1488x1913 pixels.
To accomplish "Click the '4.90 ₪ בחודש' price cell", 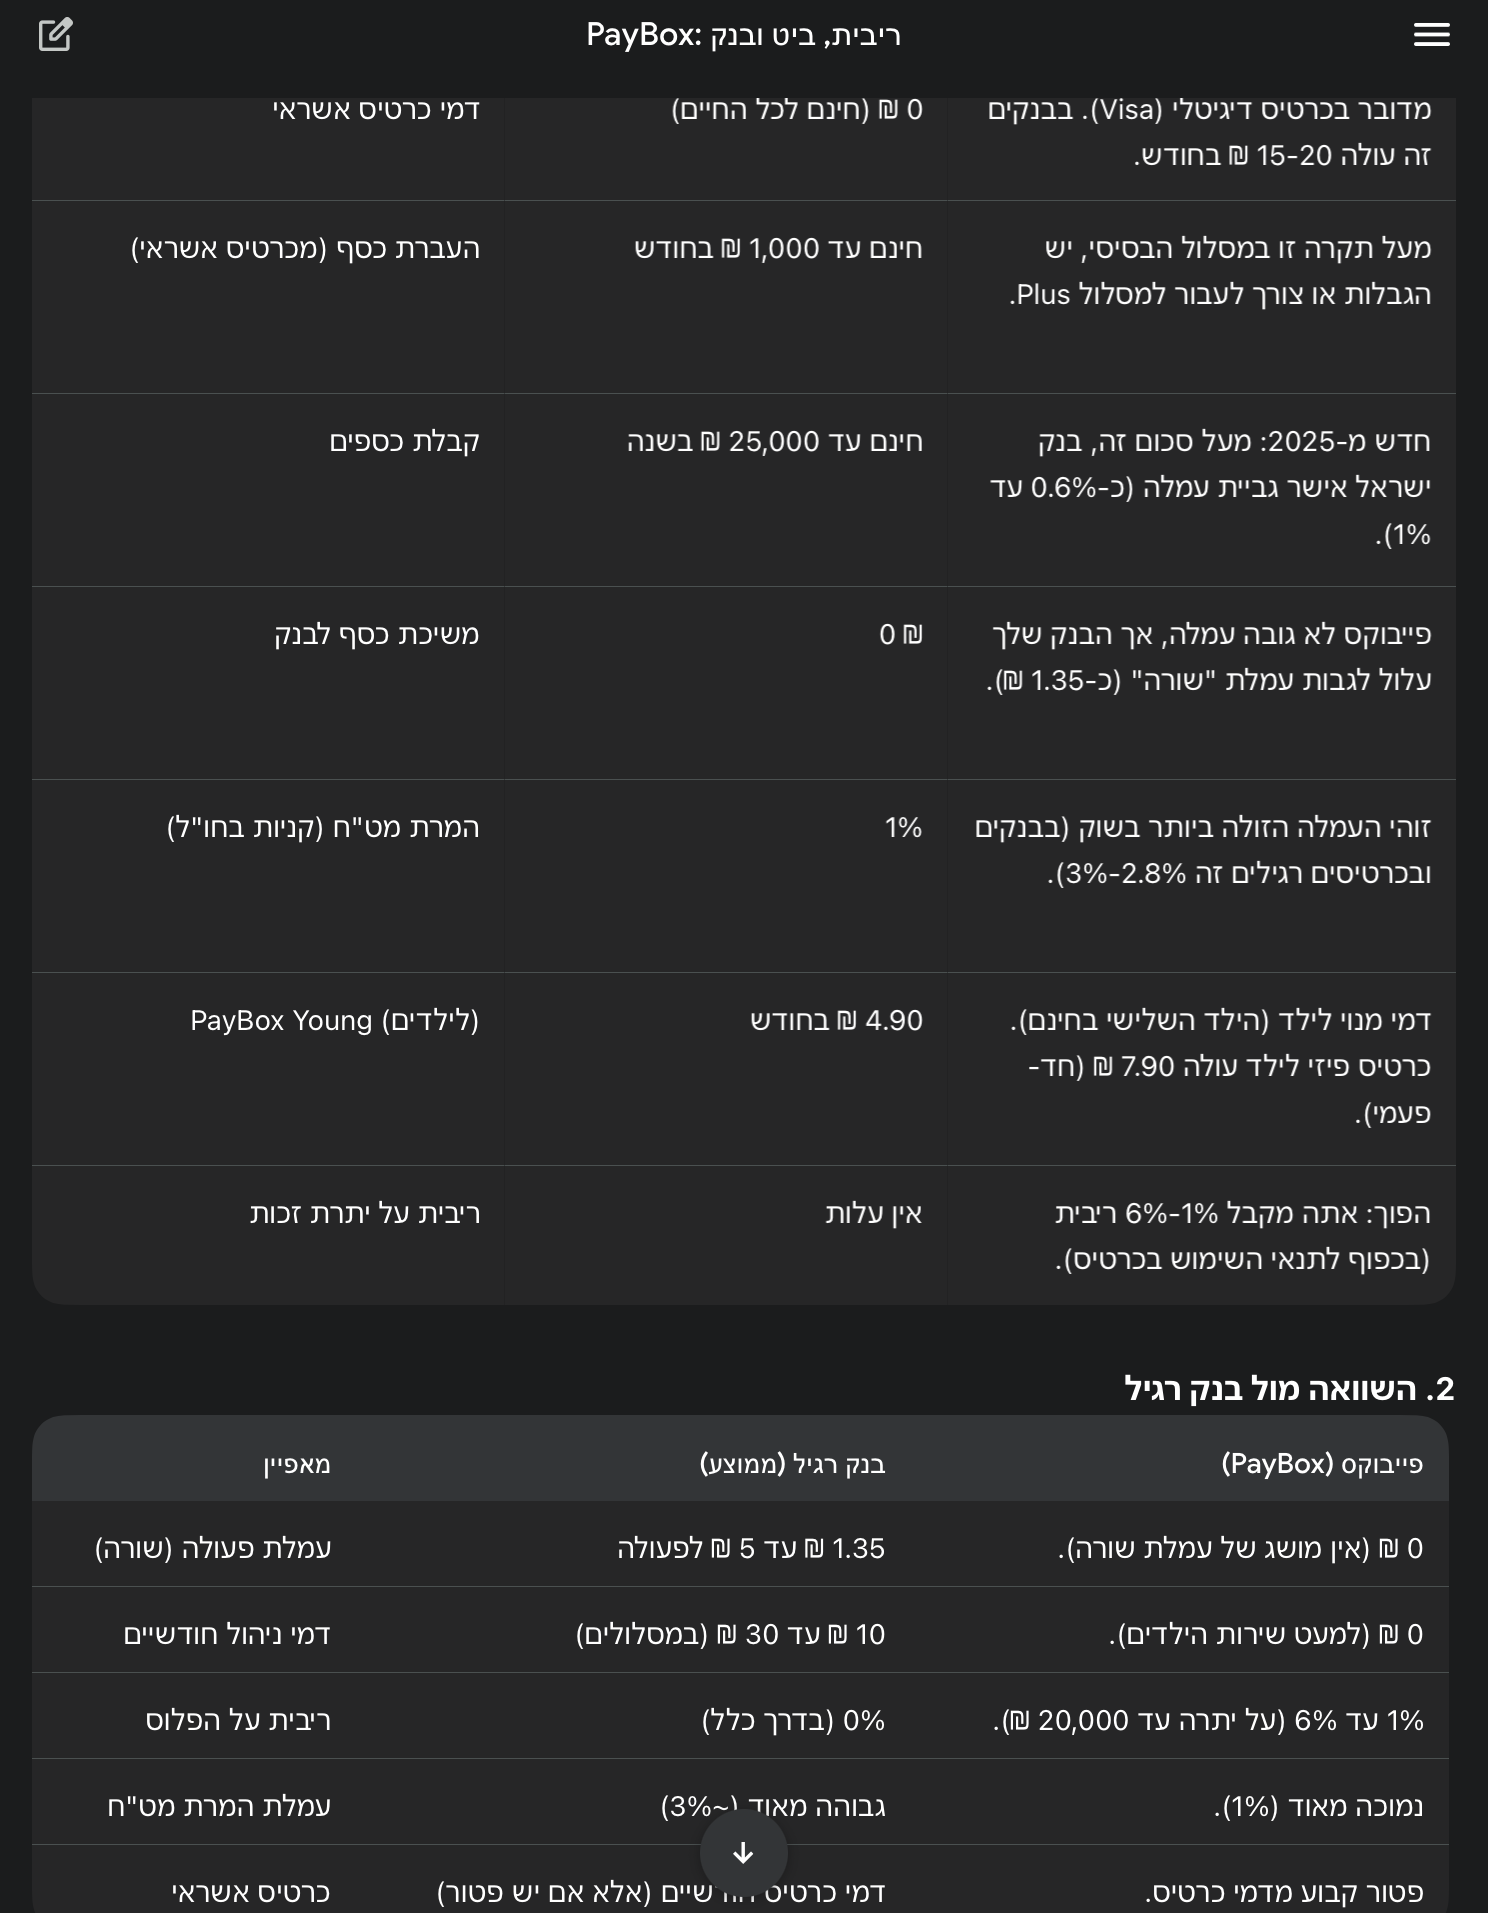I will (836, 1021).
